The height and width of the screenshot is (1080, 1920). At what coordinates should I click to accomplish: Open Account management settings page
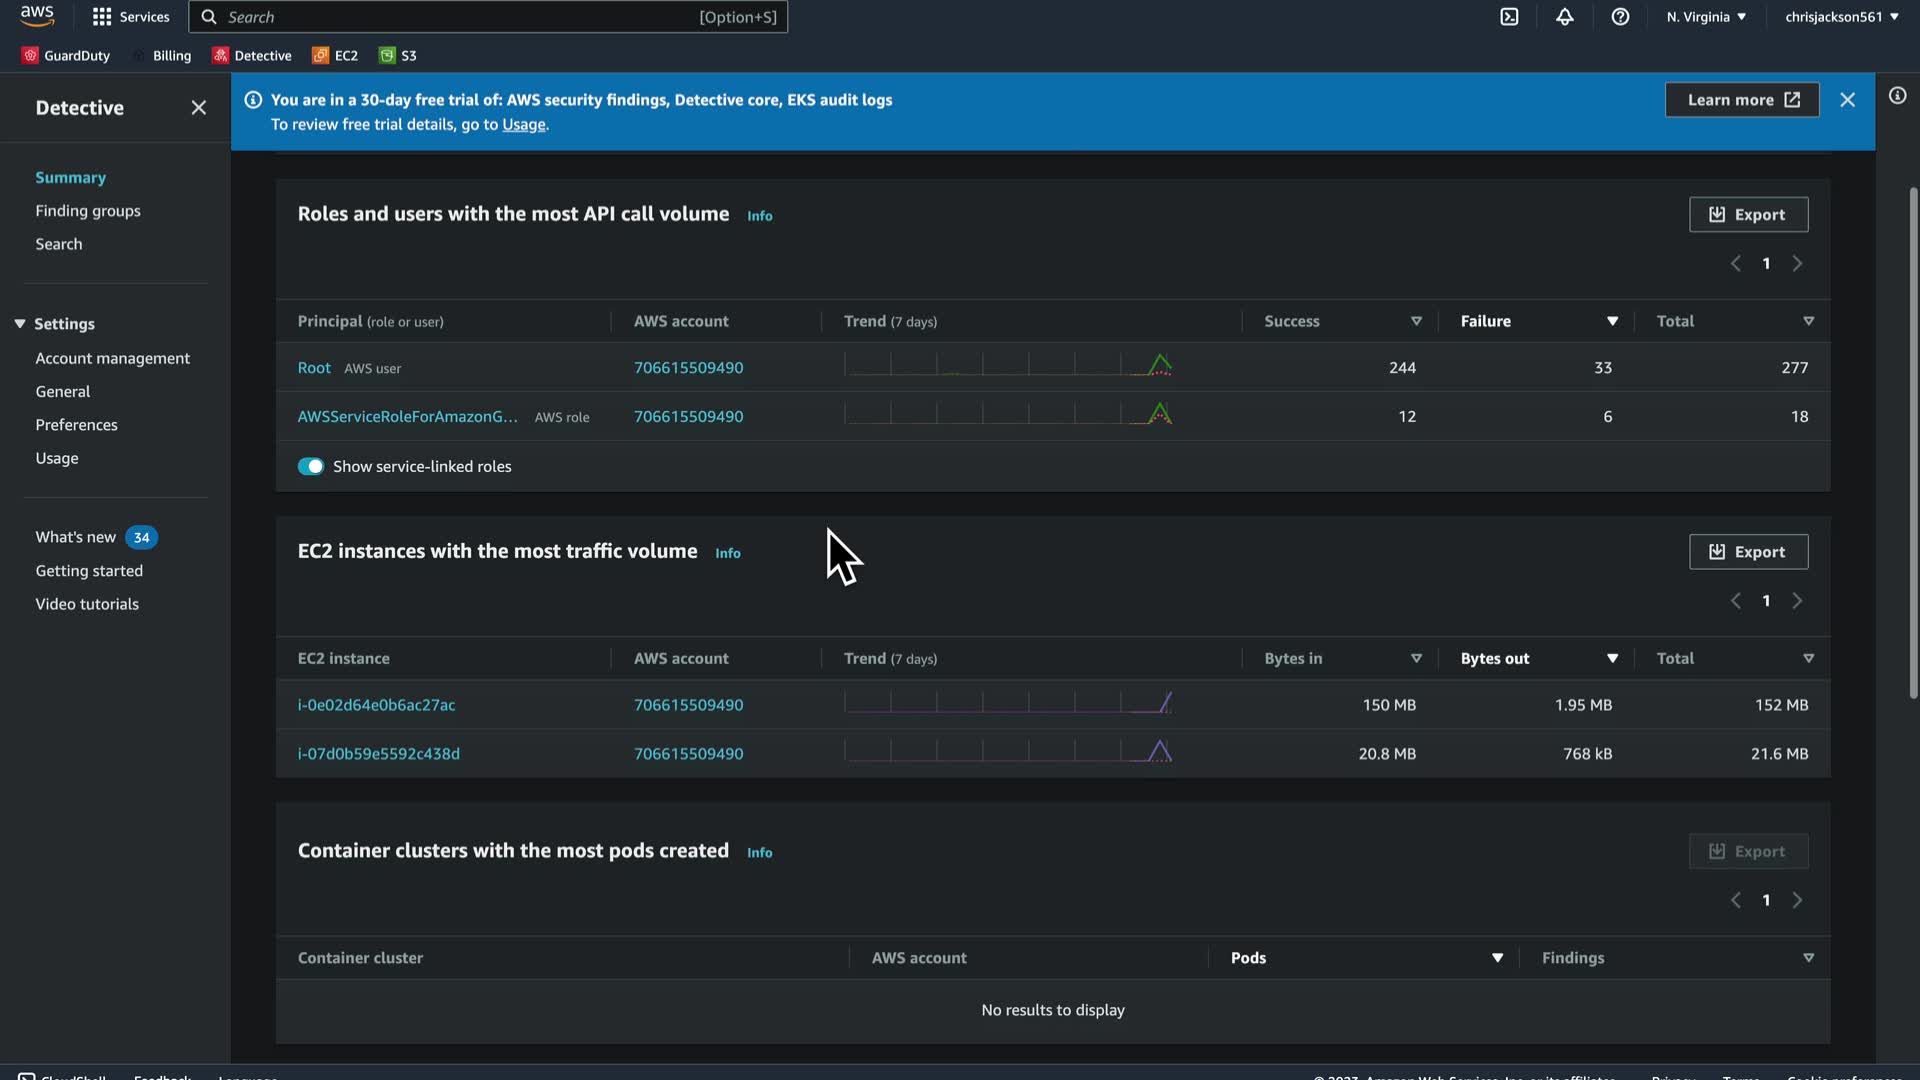(112, 358)
